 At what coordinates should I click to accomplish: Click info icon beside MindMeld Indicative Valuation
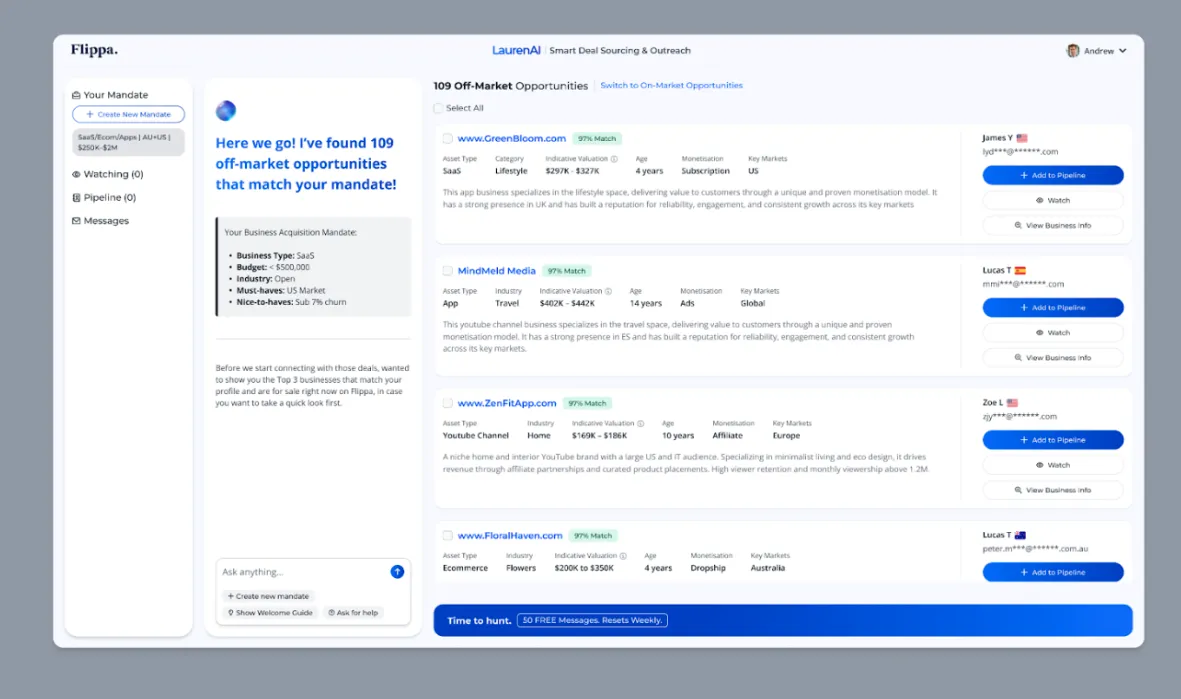tap(608, 291)
